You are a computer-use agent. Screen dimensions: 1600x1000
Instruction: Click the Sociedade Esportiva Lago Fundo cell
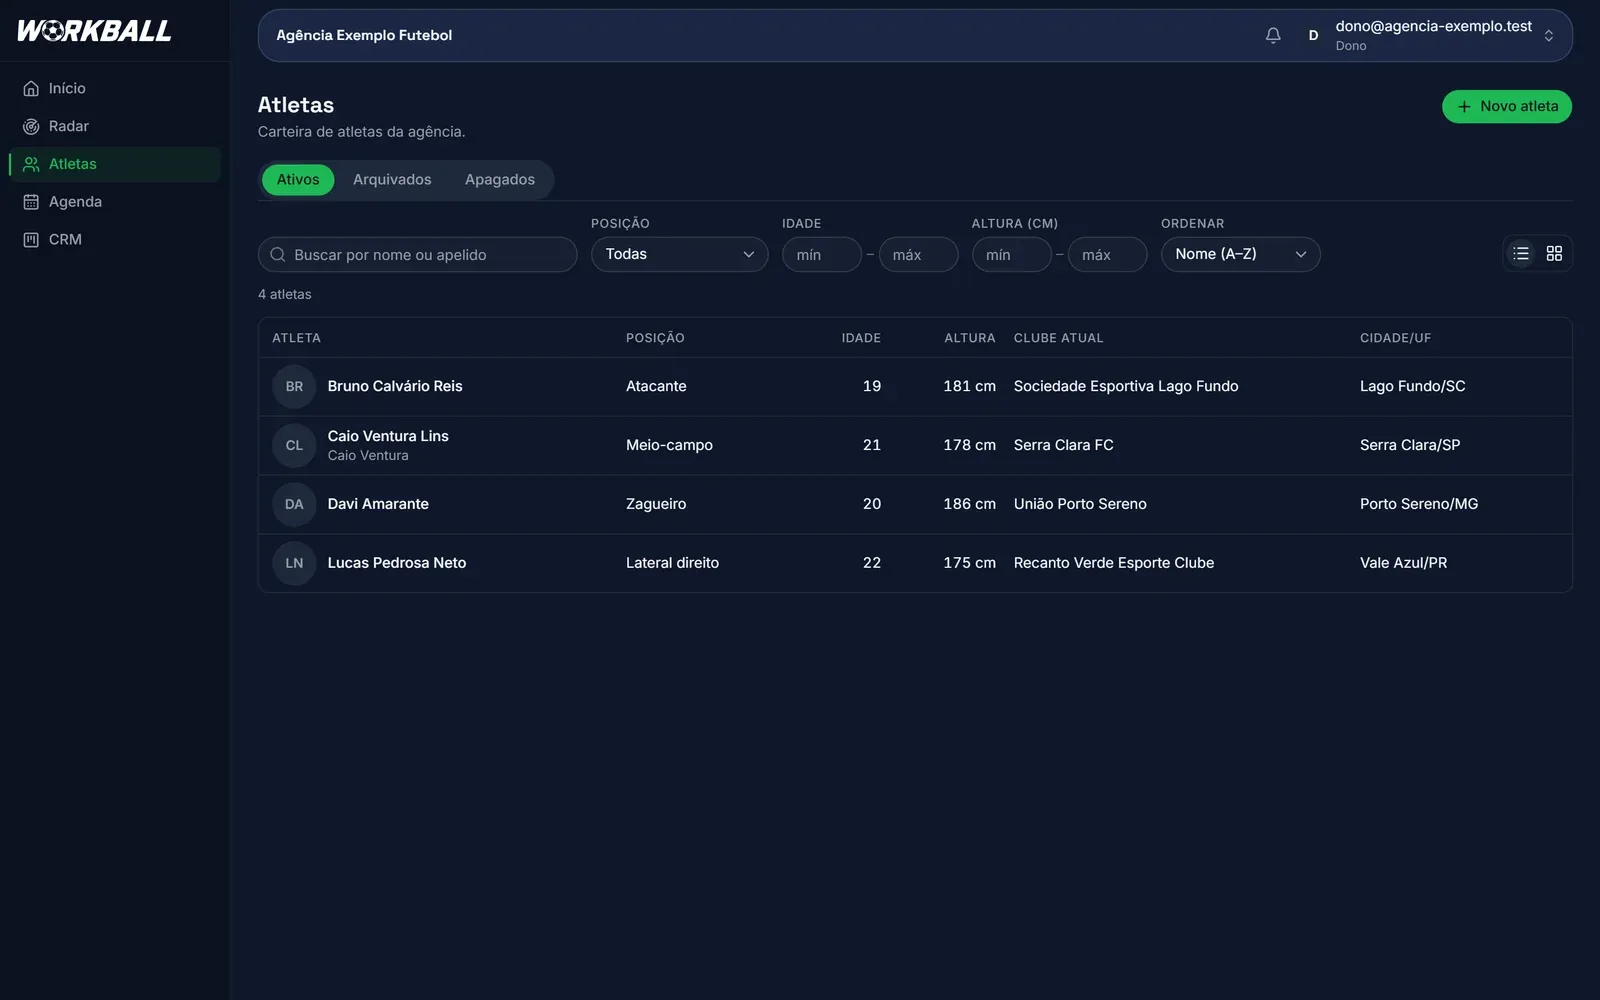pyautogui.click(x=1126, y=387)
